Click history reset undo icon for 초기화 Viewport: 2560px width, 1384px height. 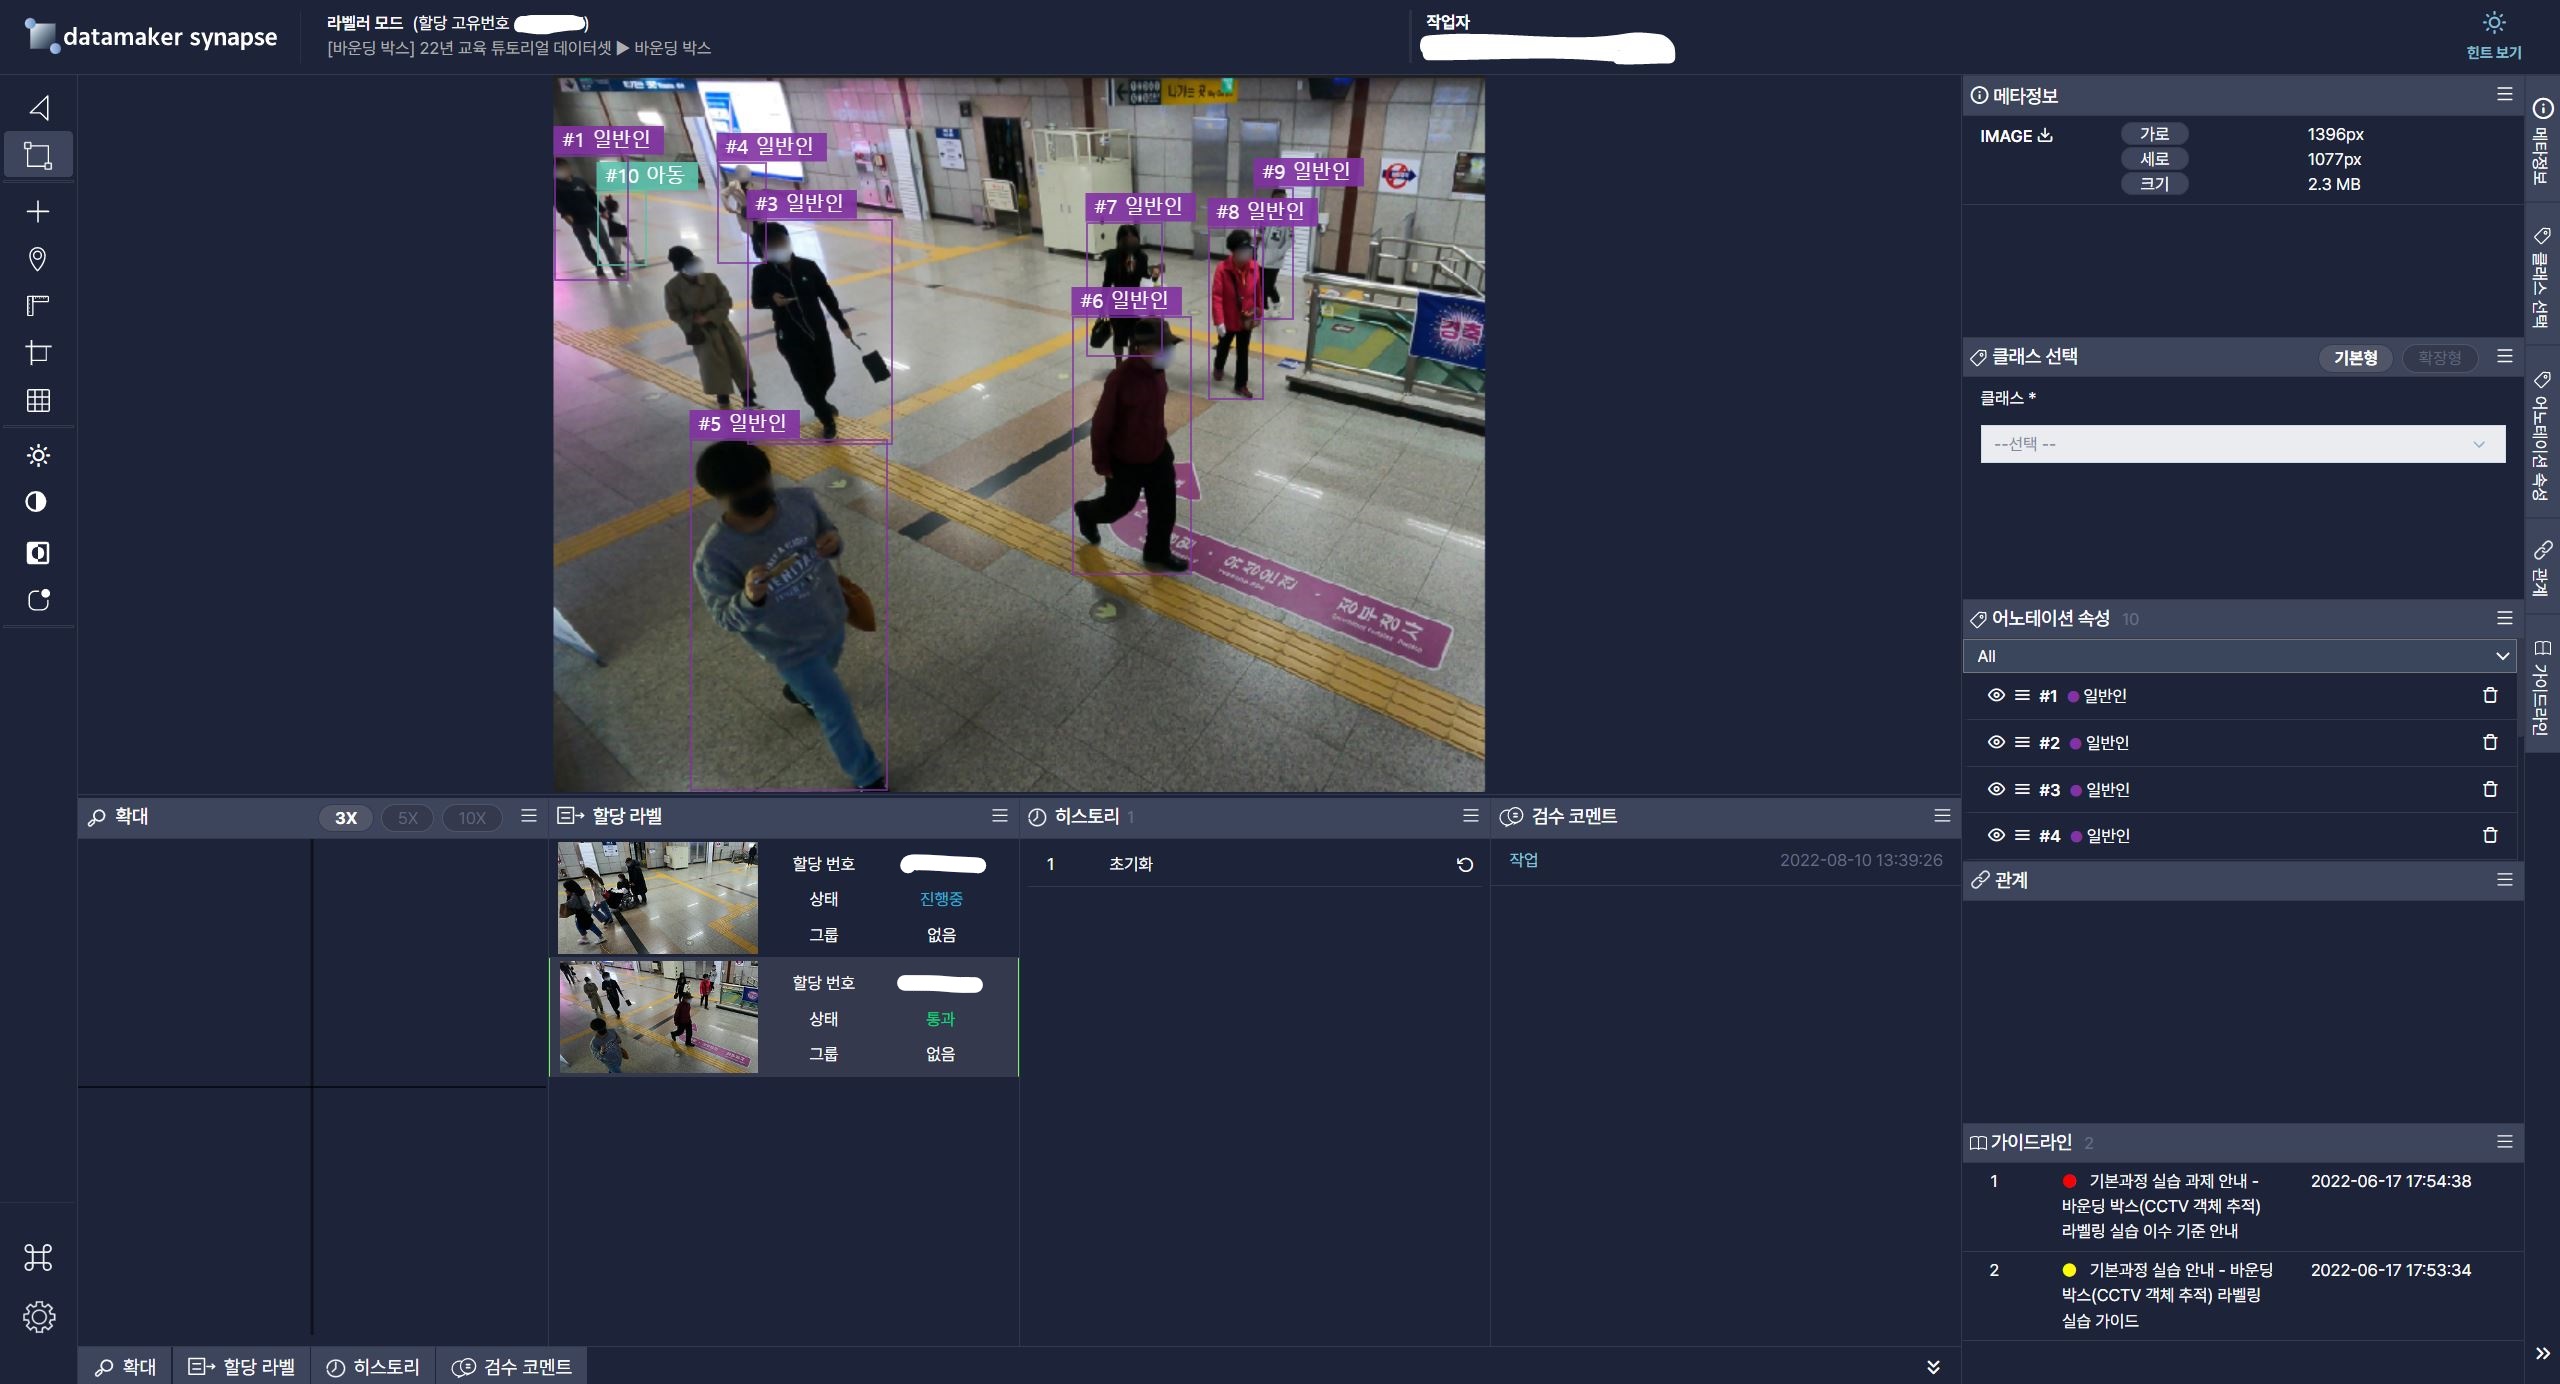(x=1465, y=865)
